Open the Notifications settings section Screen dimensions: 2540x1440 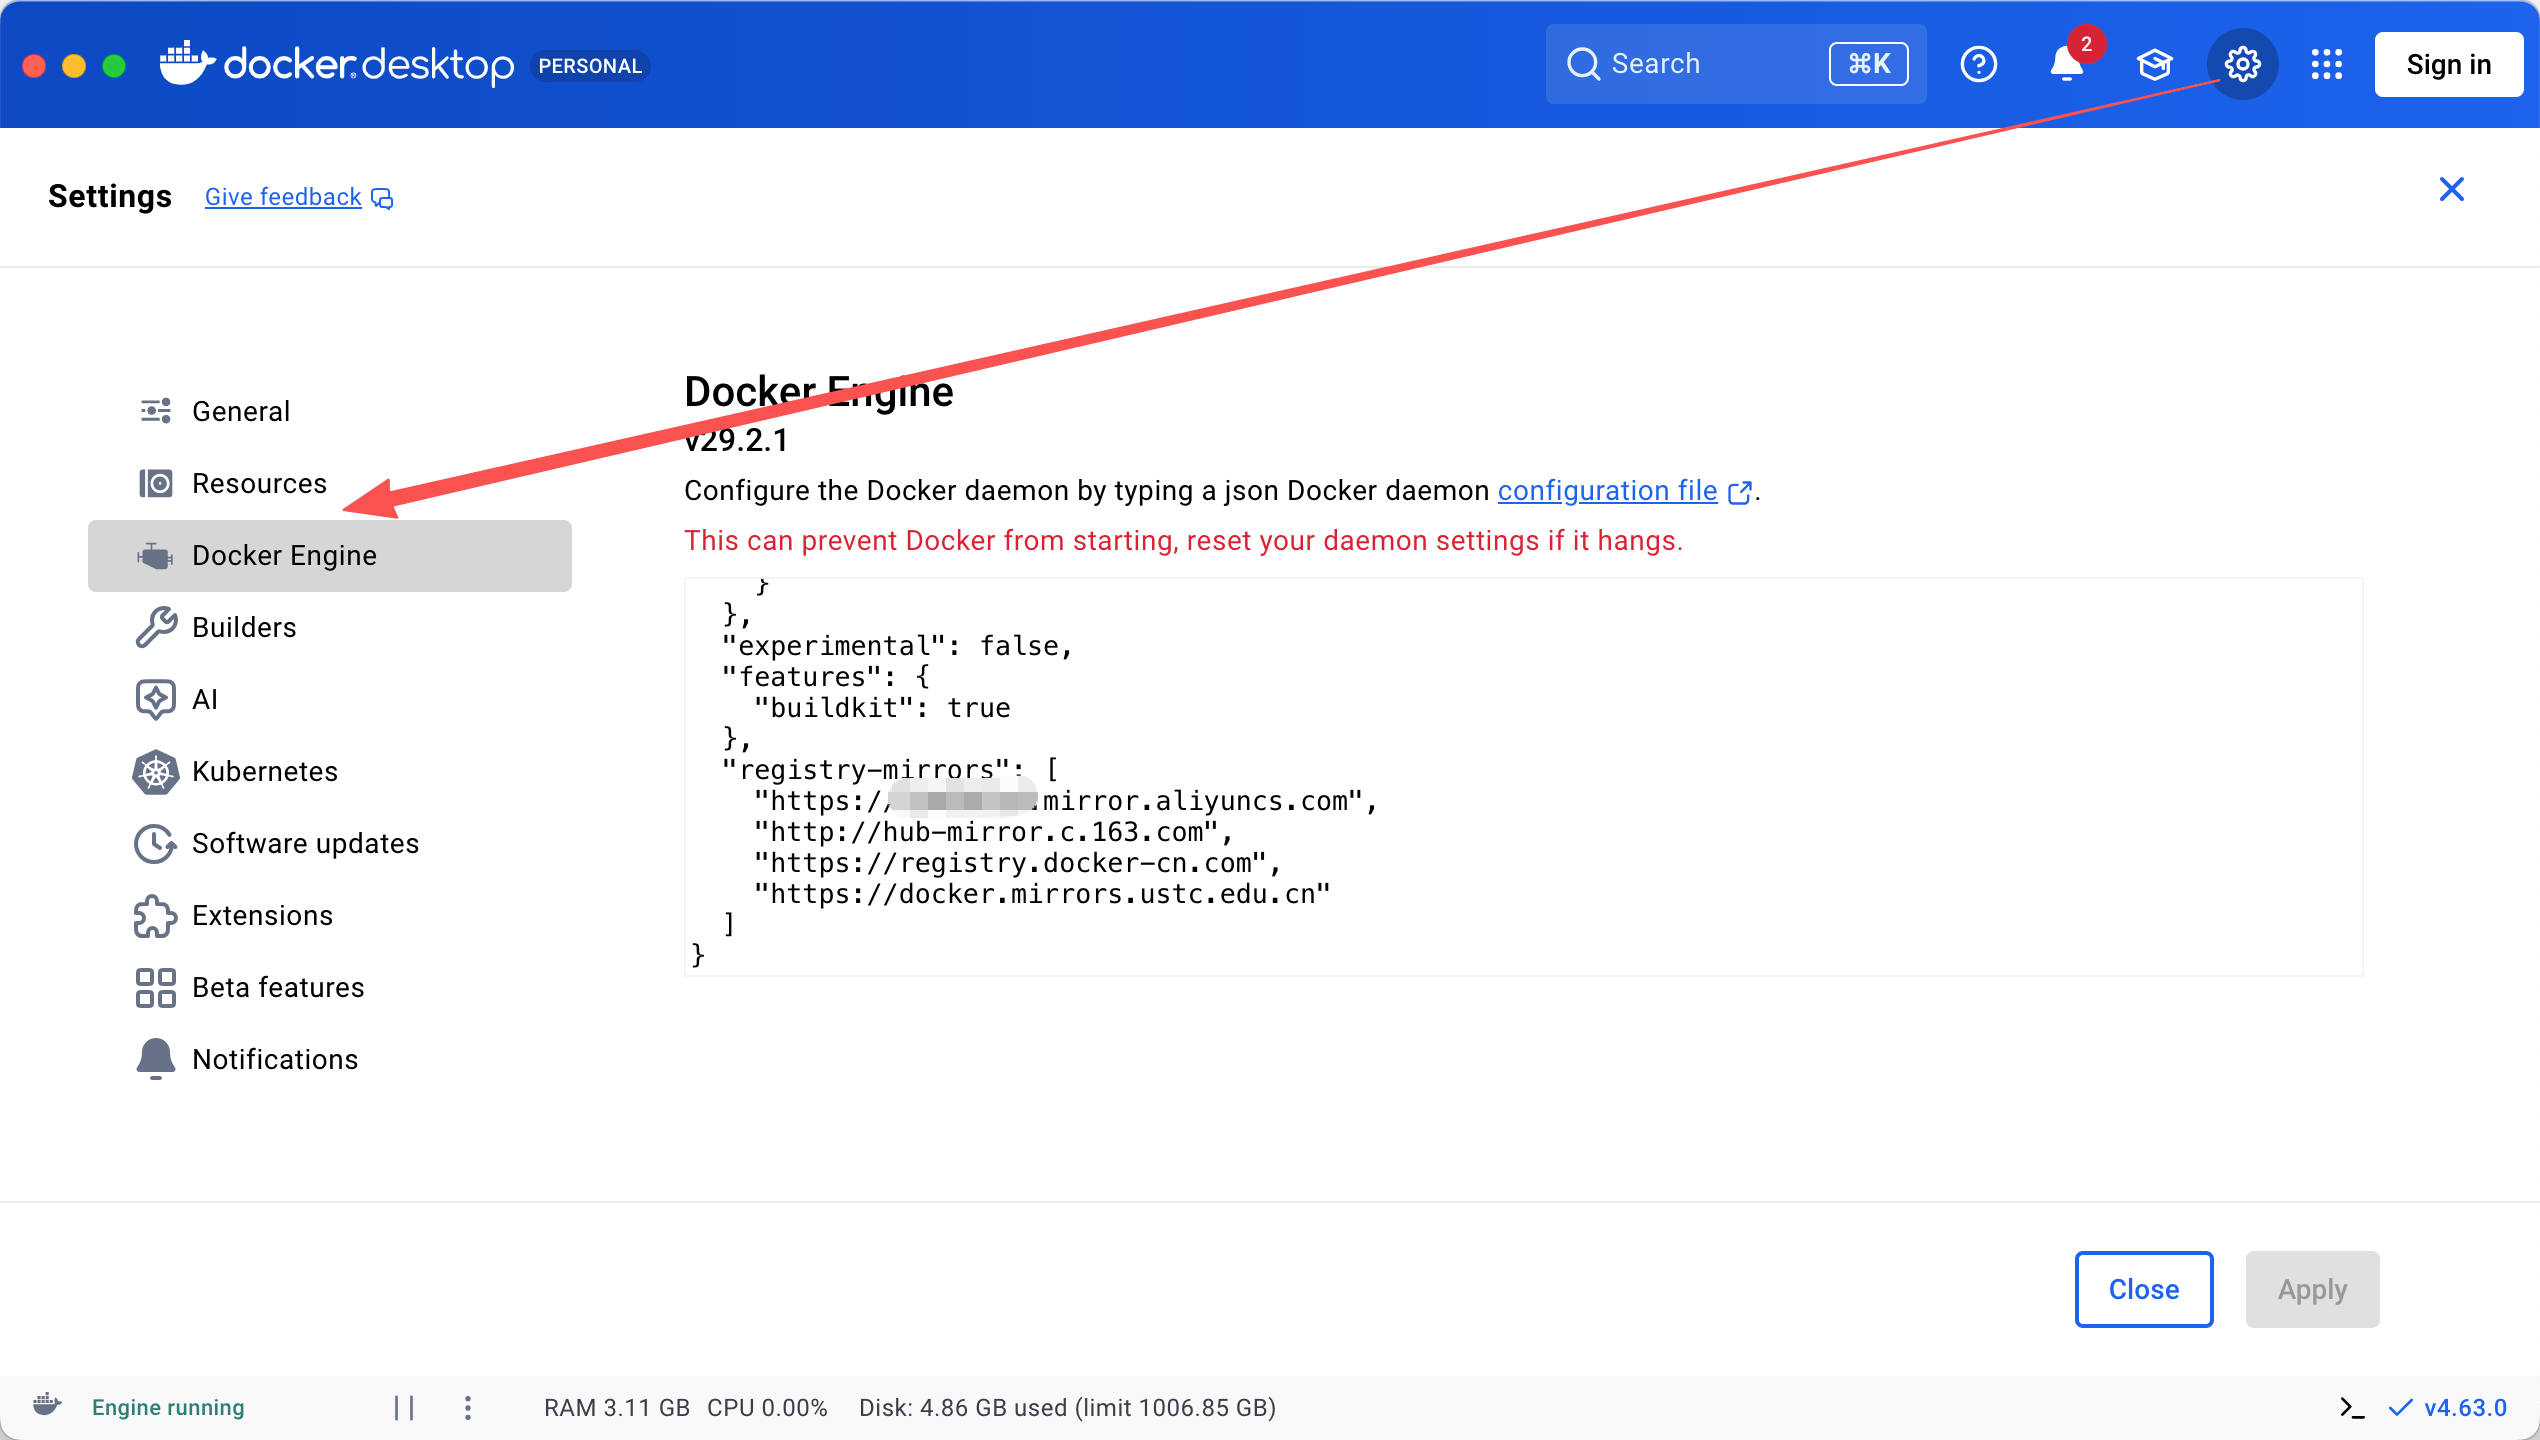pyautogui.click(x=330, y=1059)
